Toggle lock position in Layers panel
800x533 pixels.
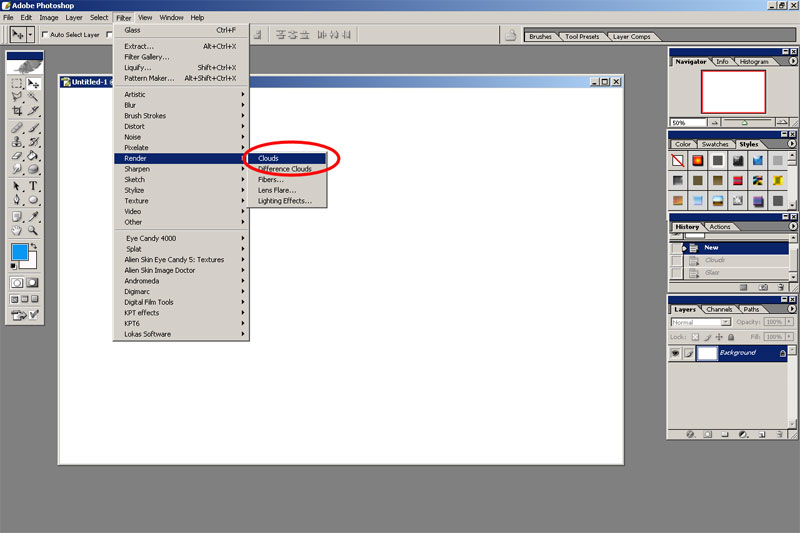[719, 337]
